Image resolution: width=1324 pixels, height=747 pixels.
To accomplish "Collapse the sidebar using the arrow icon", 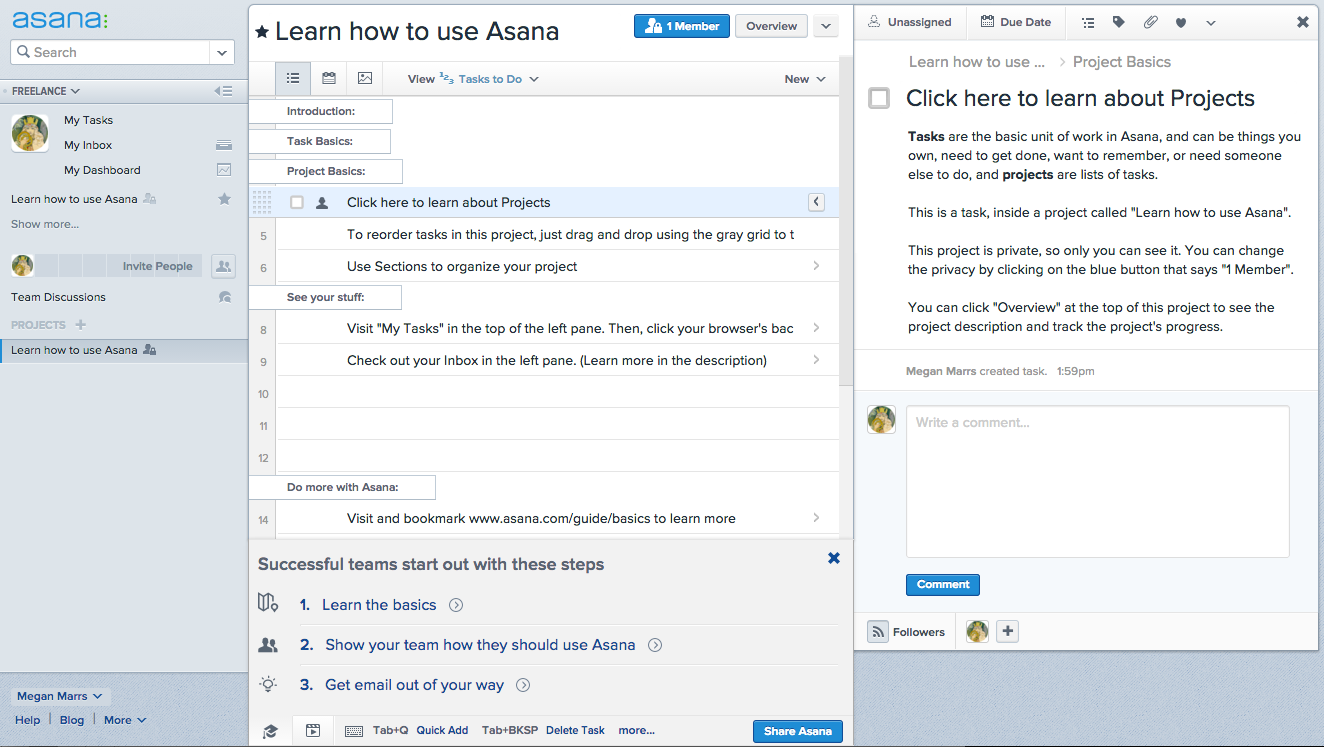I will tap(223, 91).
